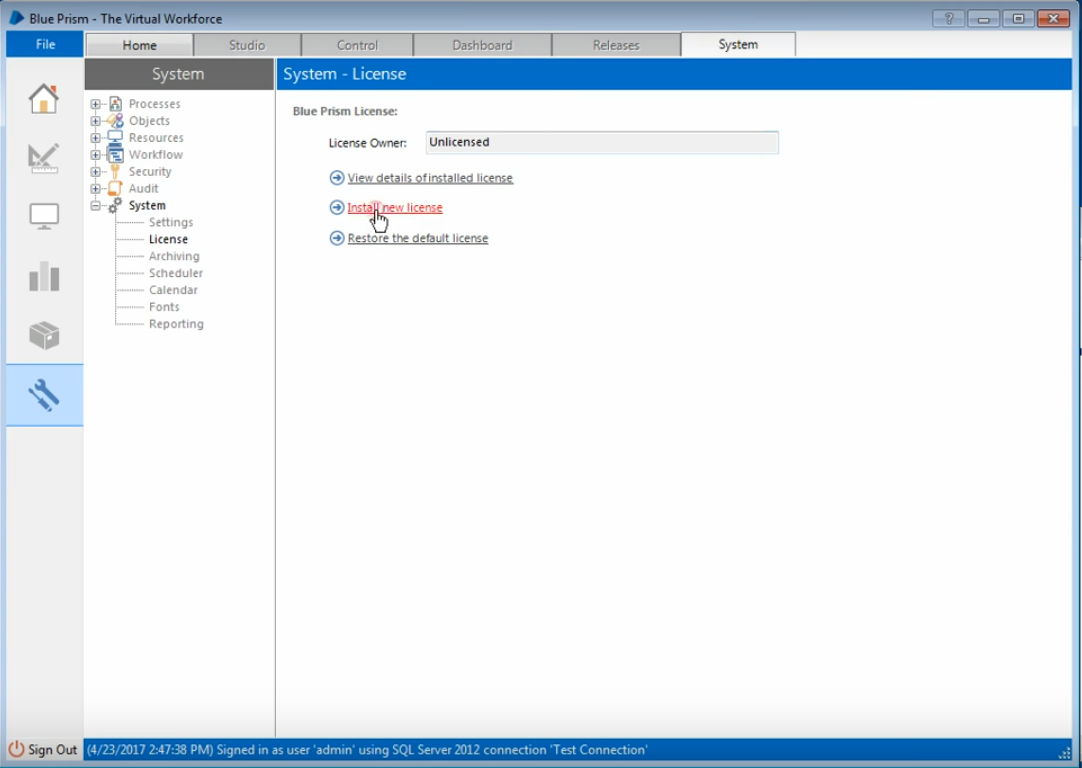This screenshot has width=1082, height=768.
Task: Click the 'Blue Prism License:' heading
Action: [345, 111]
